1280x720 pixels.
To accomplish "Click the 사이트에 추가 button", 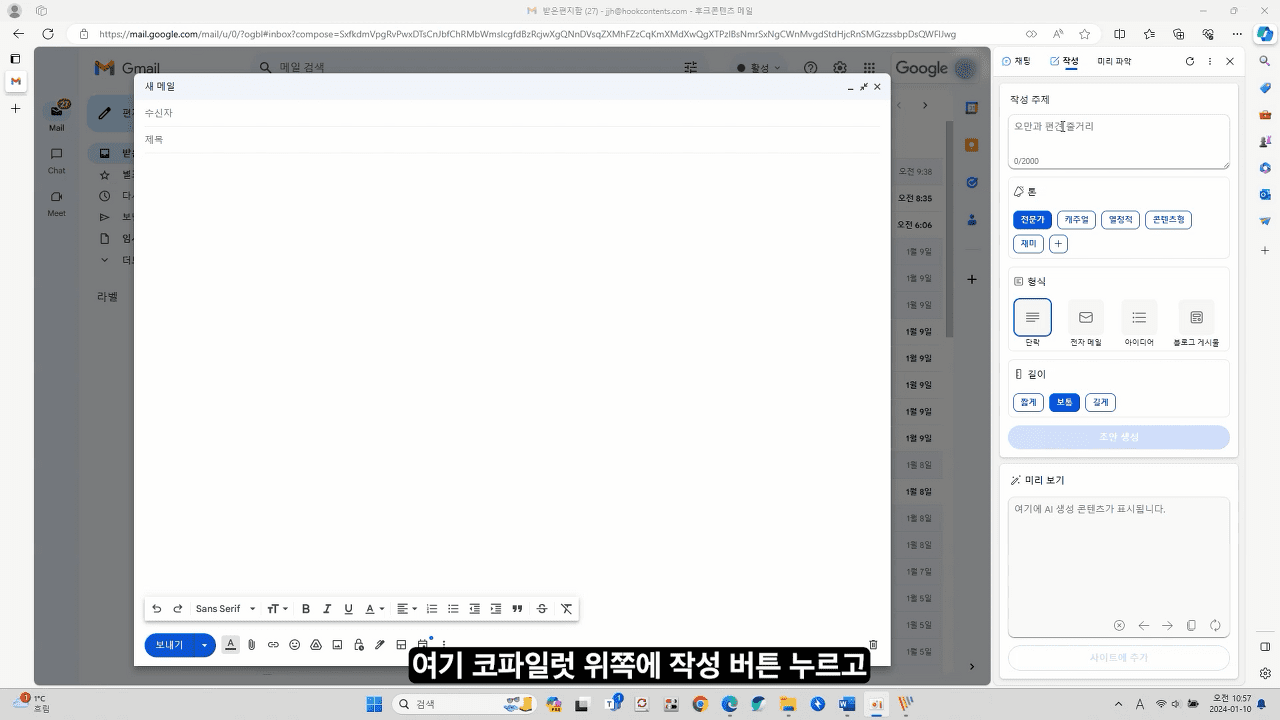I will 1118,657.
